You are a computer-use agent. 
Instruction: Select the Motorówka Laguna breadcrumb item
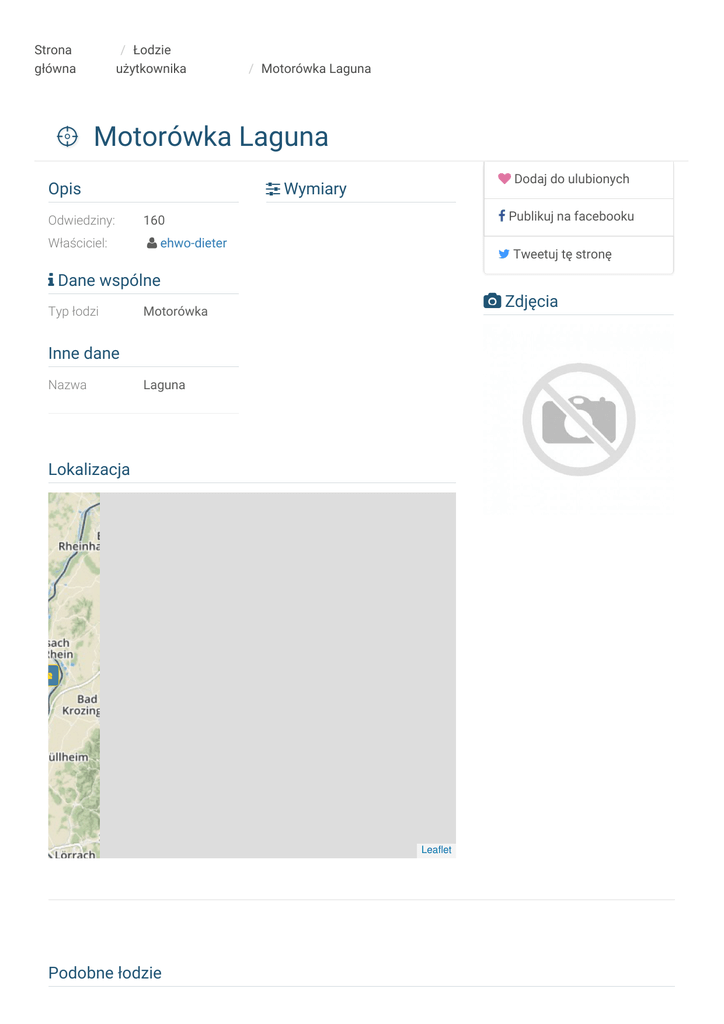(x=316, y=69)
